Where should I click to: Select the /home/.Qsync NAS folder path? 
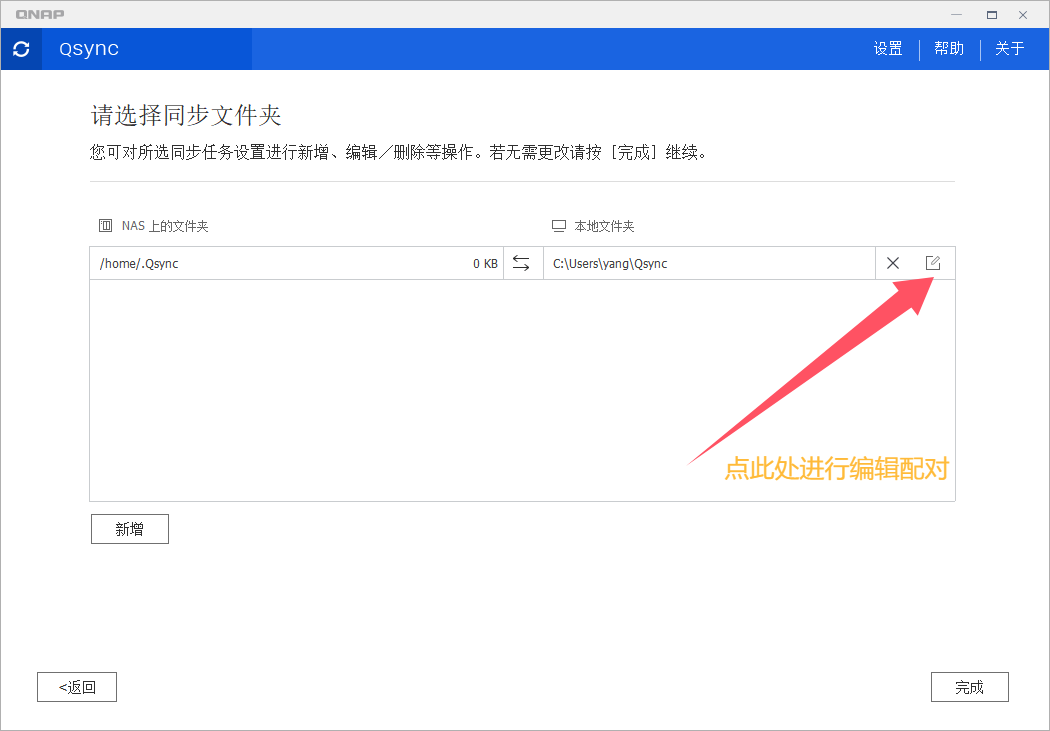click(x=139, y=263)
